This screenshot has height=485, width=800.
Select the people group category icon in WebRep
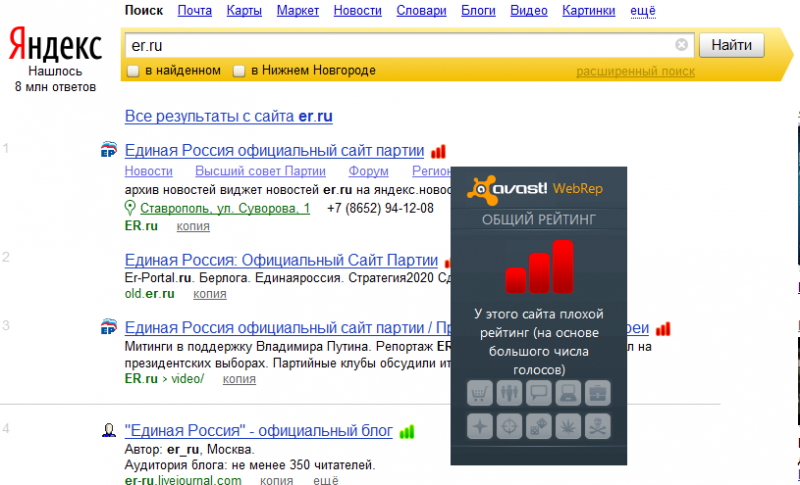509,393
